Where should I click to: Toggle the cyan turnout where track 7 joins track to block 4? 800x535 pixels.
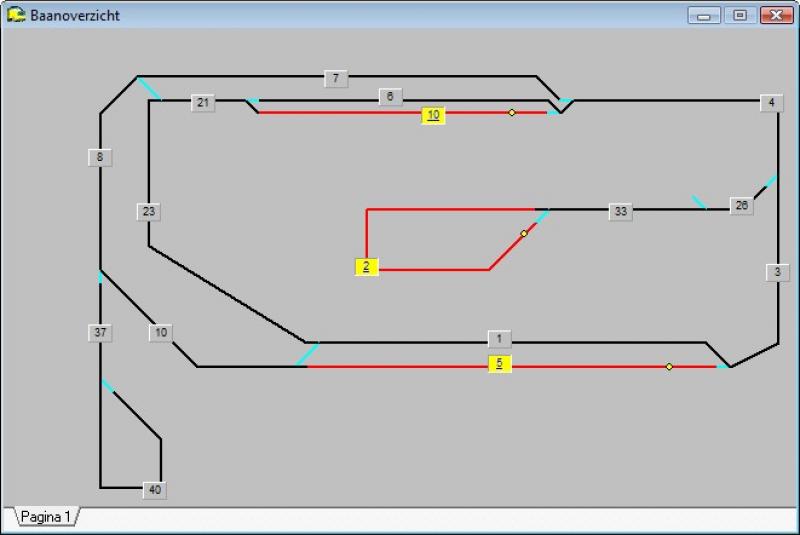point(566,101)
